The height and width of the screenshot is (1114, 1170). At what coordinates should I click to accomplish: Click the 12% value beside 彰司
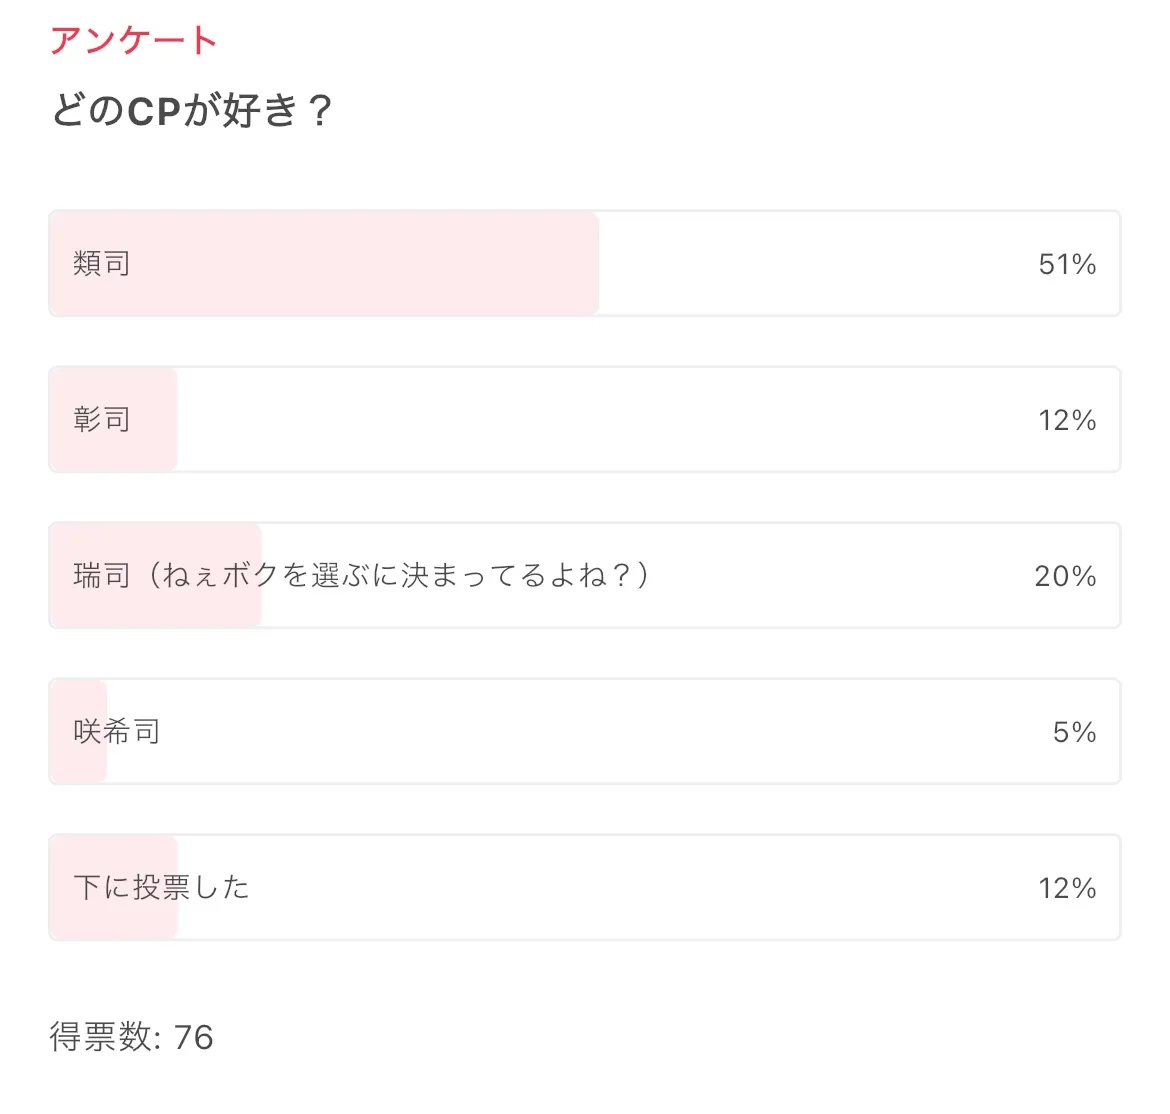(x=1067, y=420)
